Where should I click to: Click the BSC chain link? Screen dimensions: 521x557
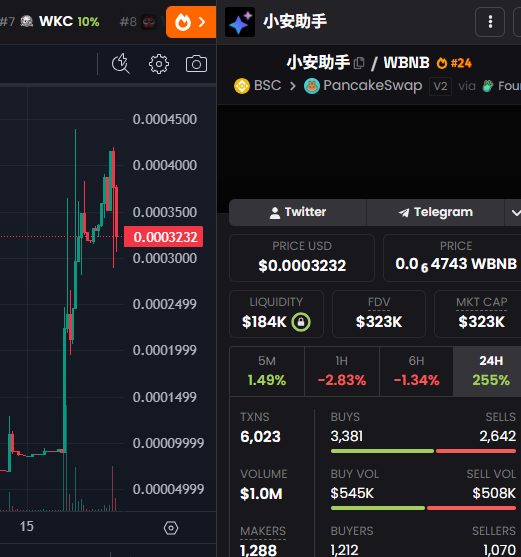coord(258,86)
